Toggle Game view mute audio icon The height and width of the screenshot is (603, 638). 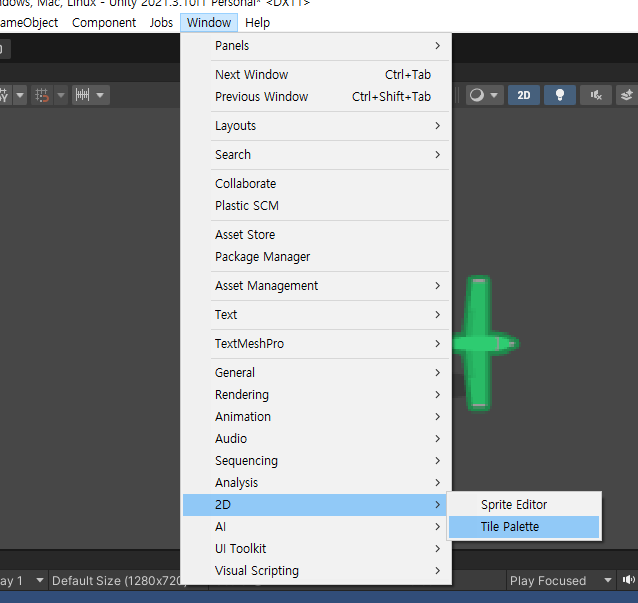coord(628,580)
